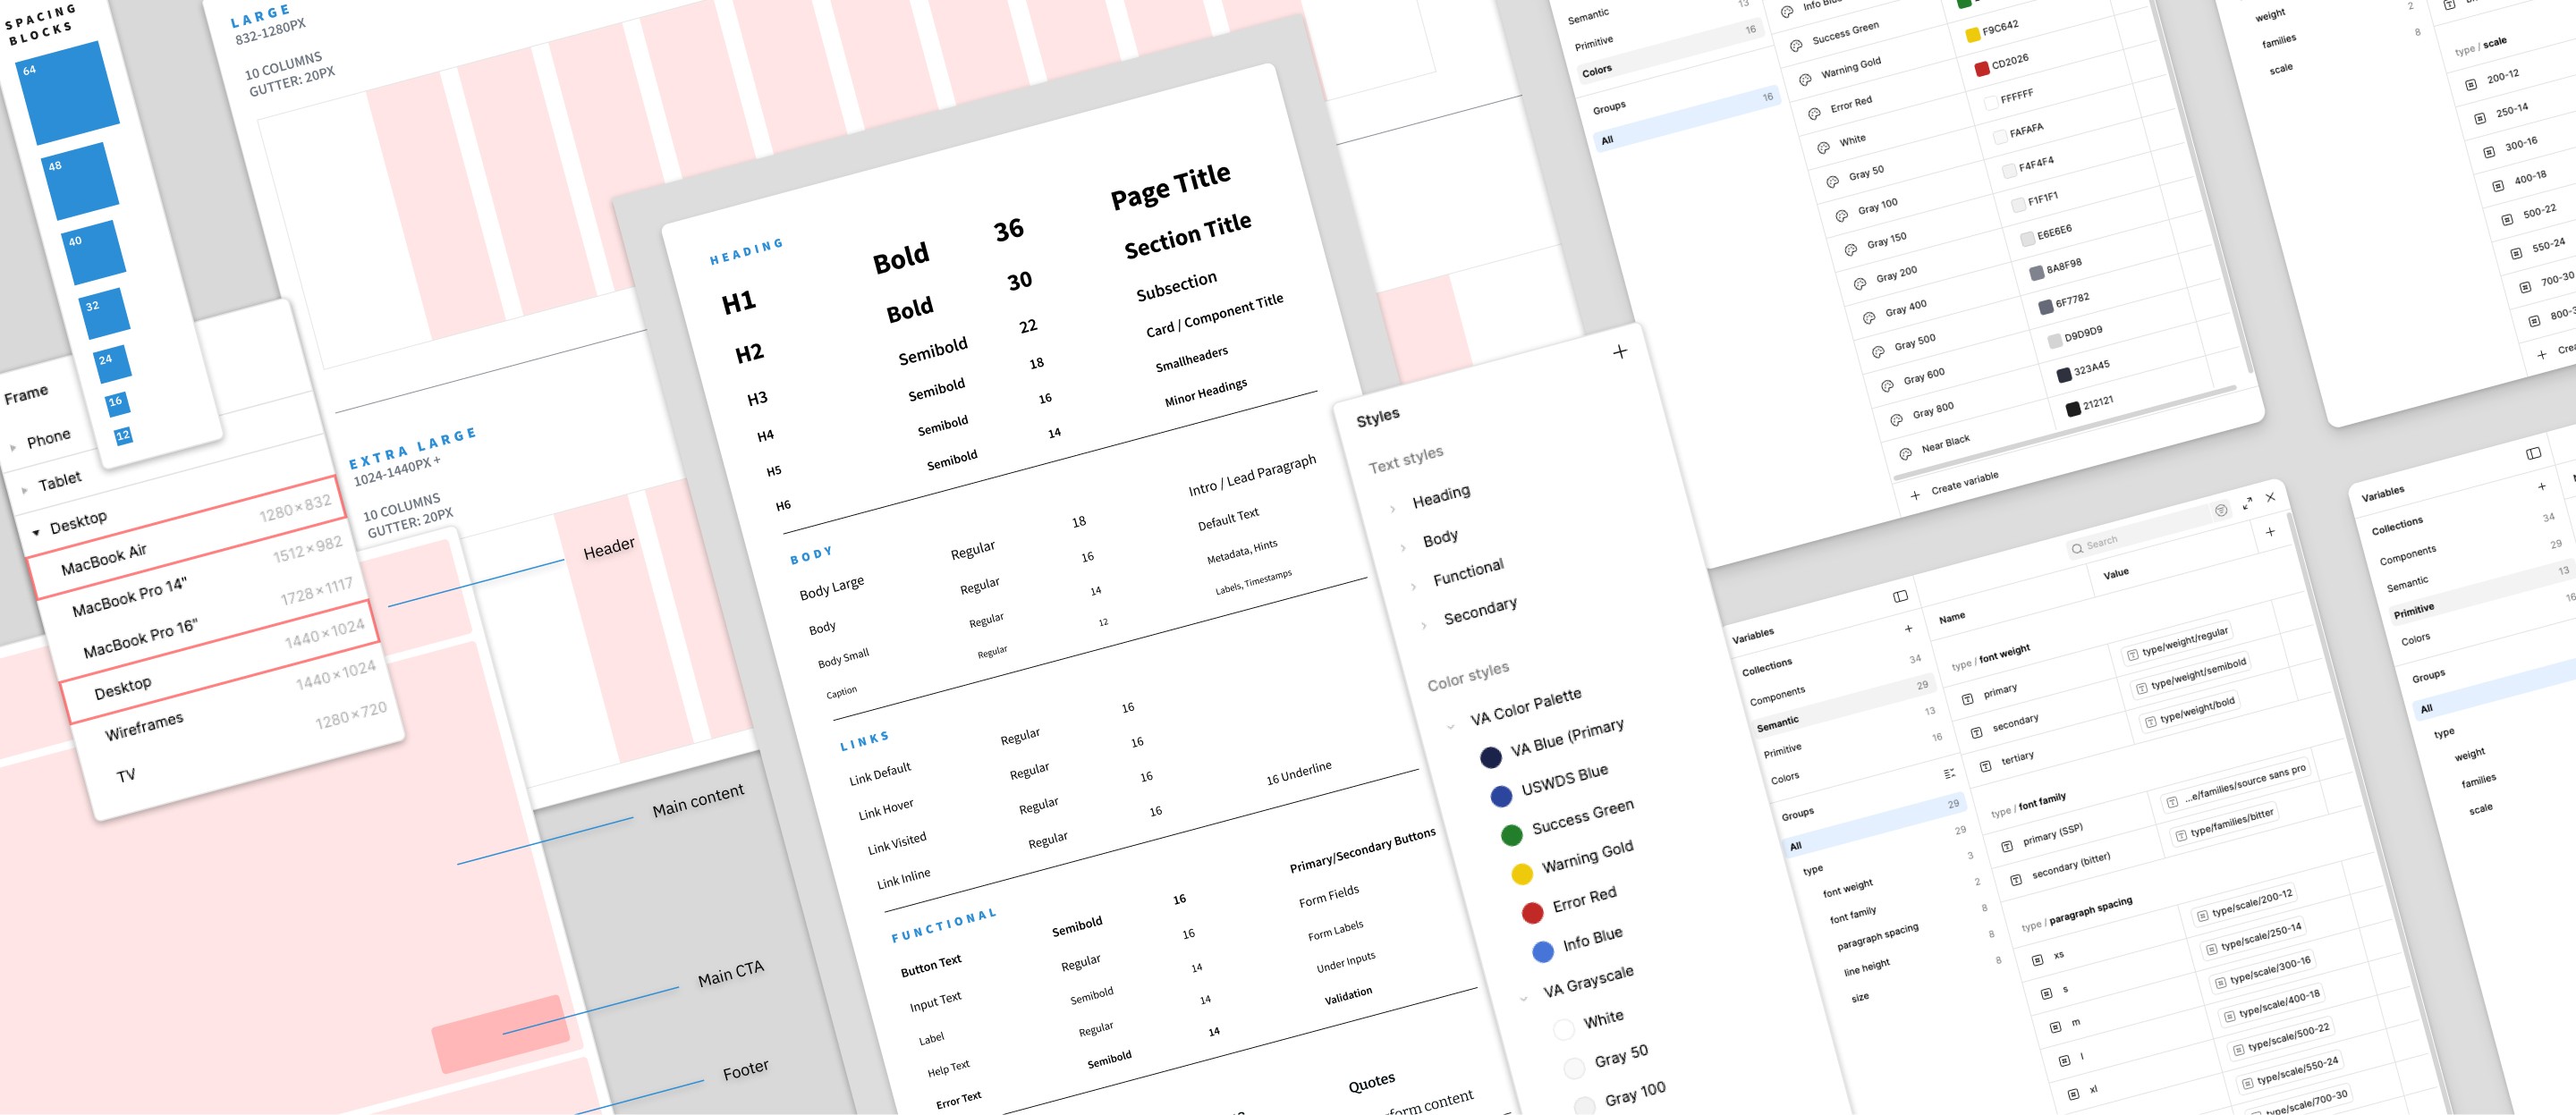This screenshot has height=1115, width=2576.
Task: Collapse the VA Grayscale color styles
Action: click(x=1523, y=998)
